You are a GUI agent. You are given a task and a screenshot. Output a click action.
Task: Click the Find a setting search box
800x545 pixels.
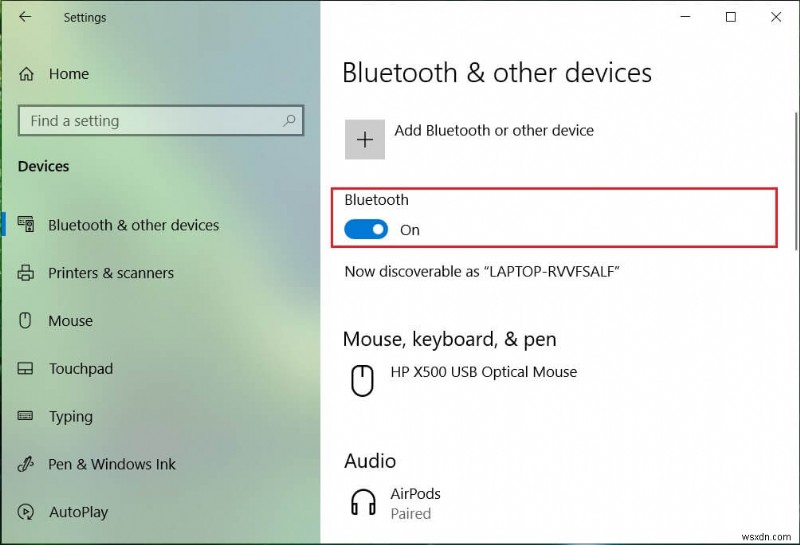[x=150, y=121]
